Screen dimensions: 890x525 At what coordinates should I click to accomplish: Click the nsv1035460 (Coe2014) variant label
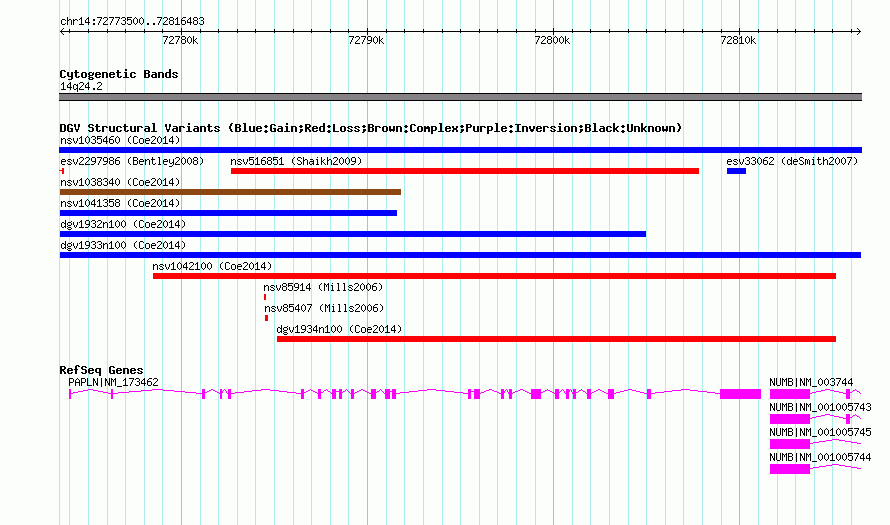point(120,140)
